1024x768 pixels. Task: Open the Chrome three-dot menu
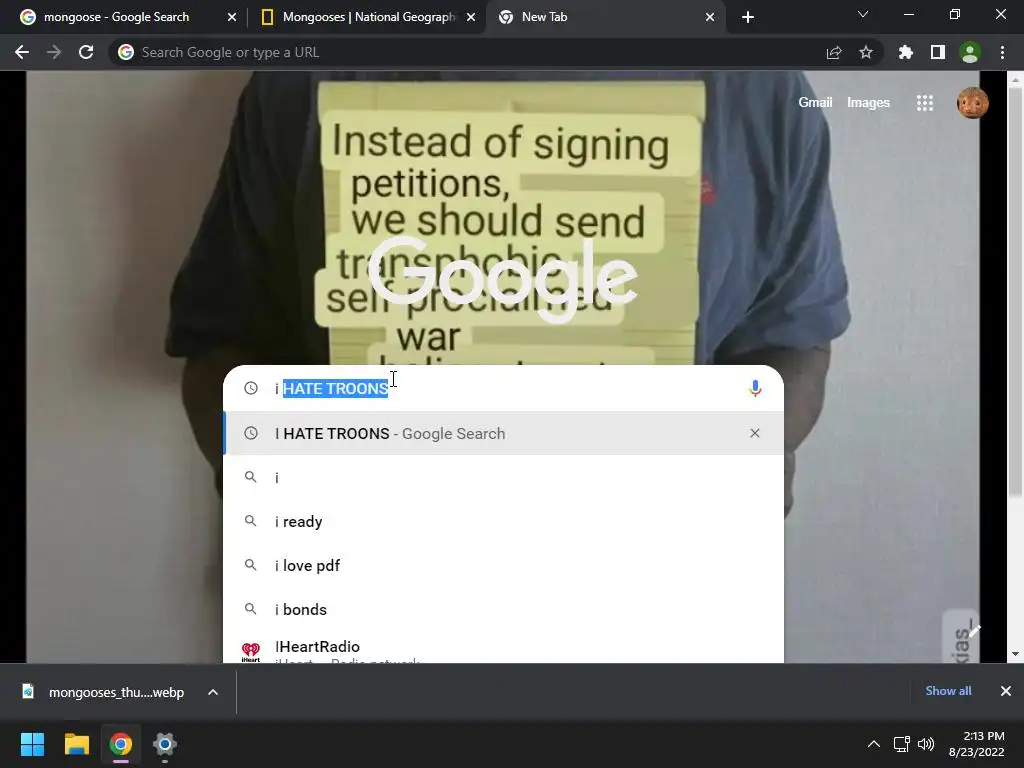[1002, 52]
